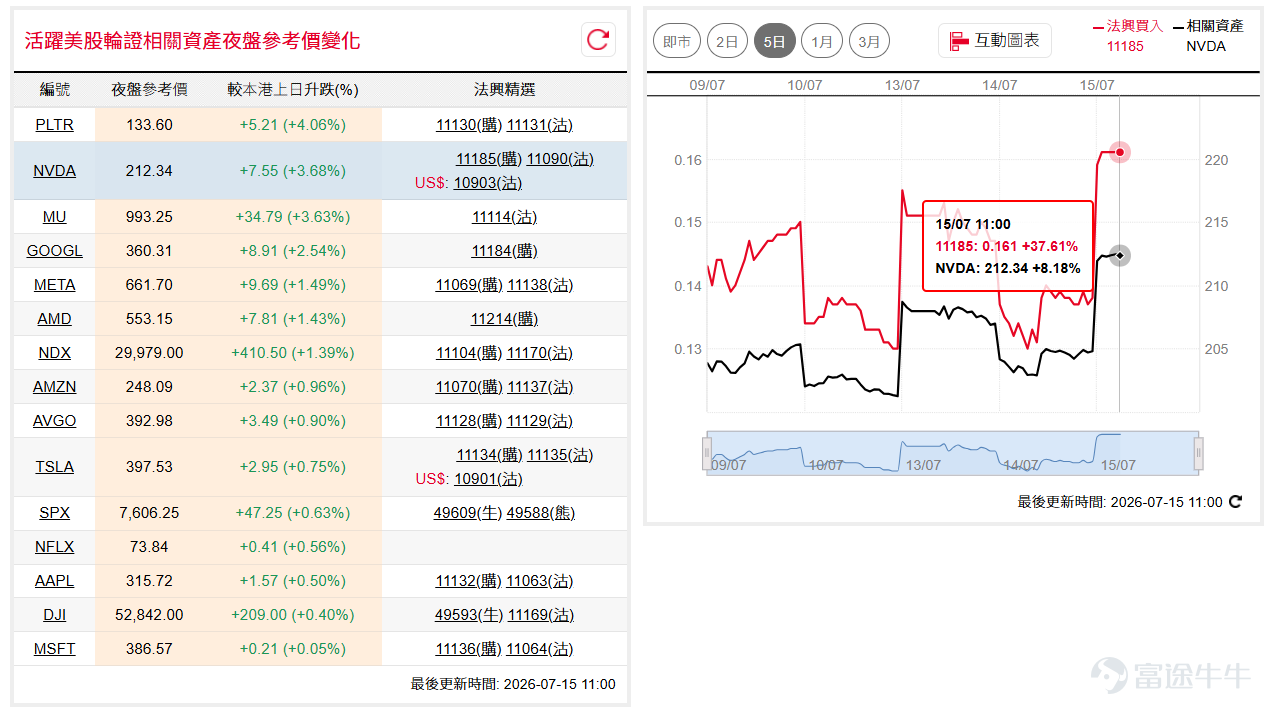Open AMZN ticker link

(x=54, y=387)
